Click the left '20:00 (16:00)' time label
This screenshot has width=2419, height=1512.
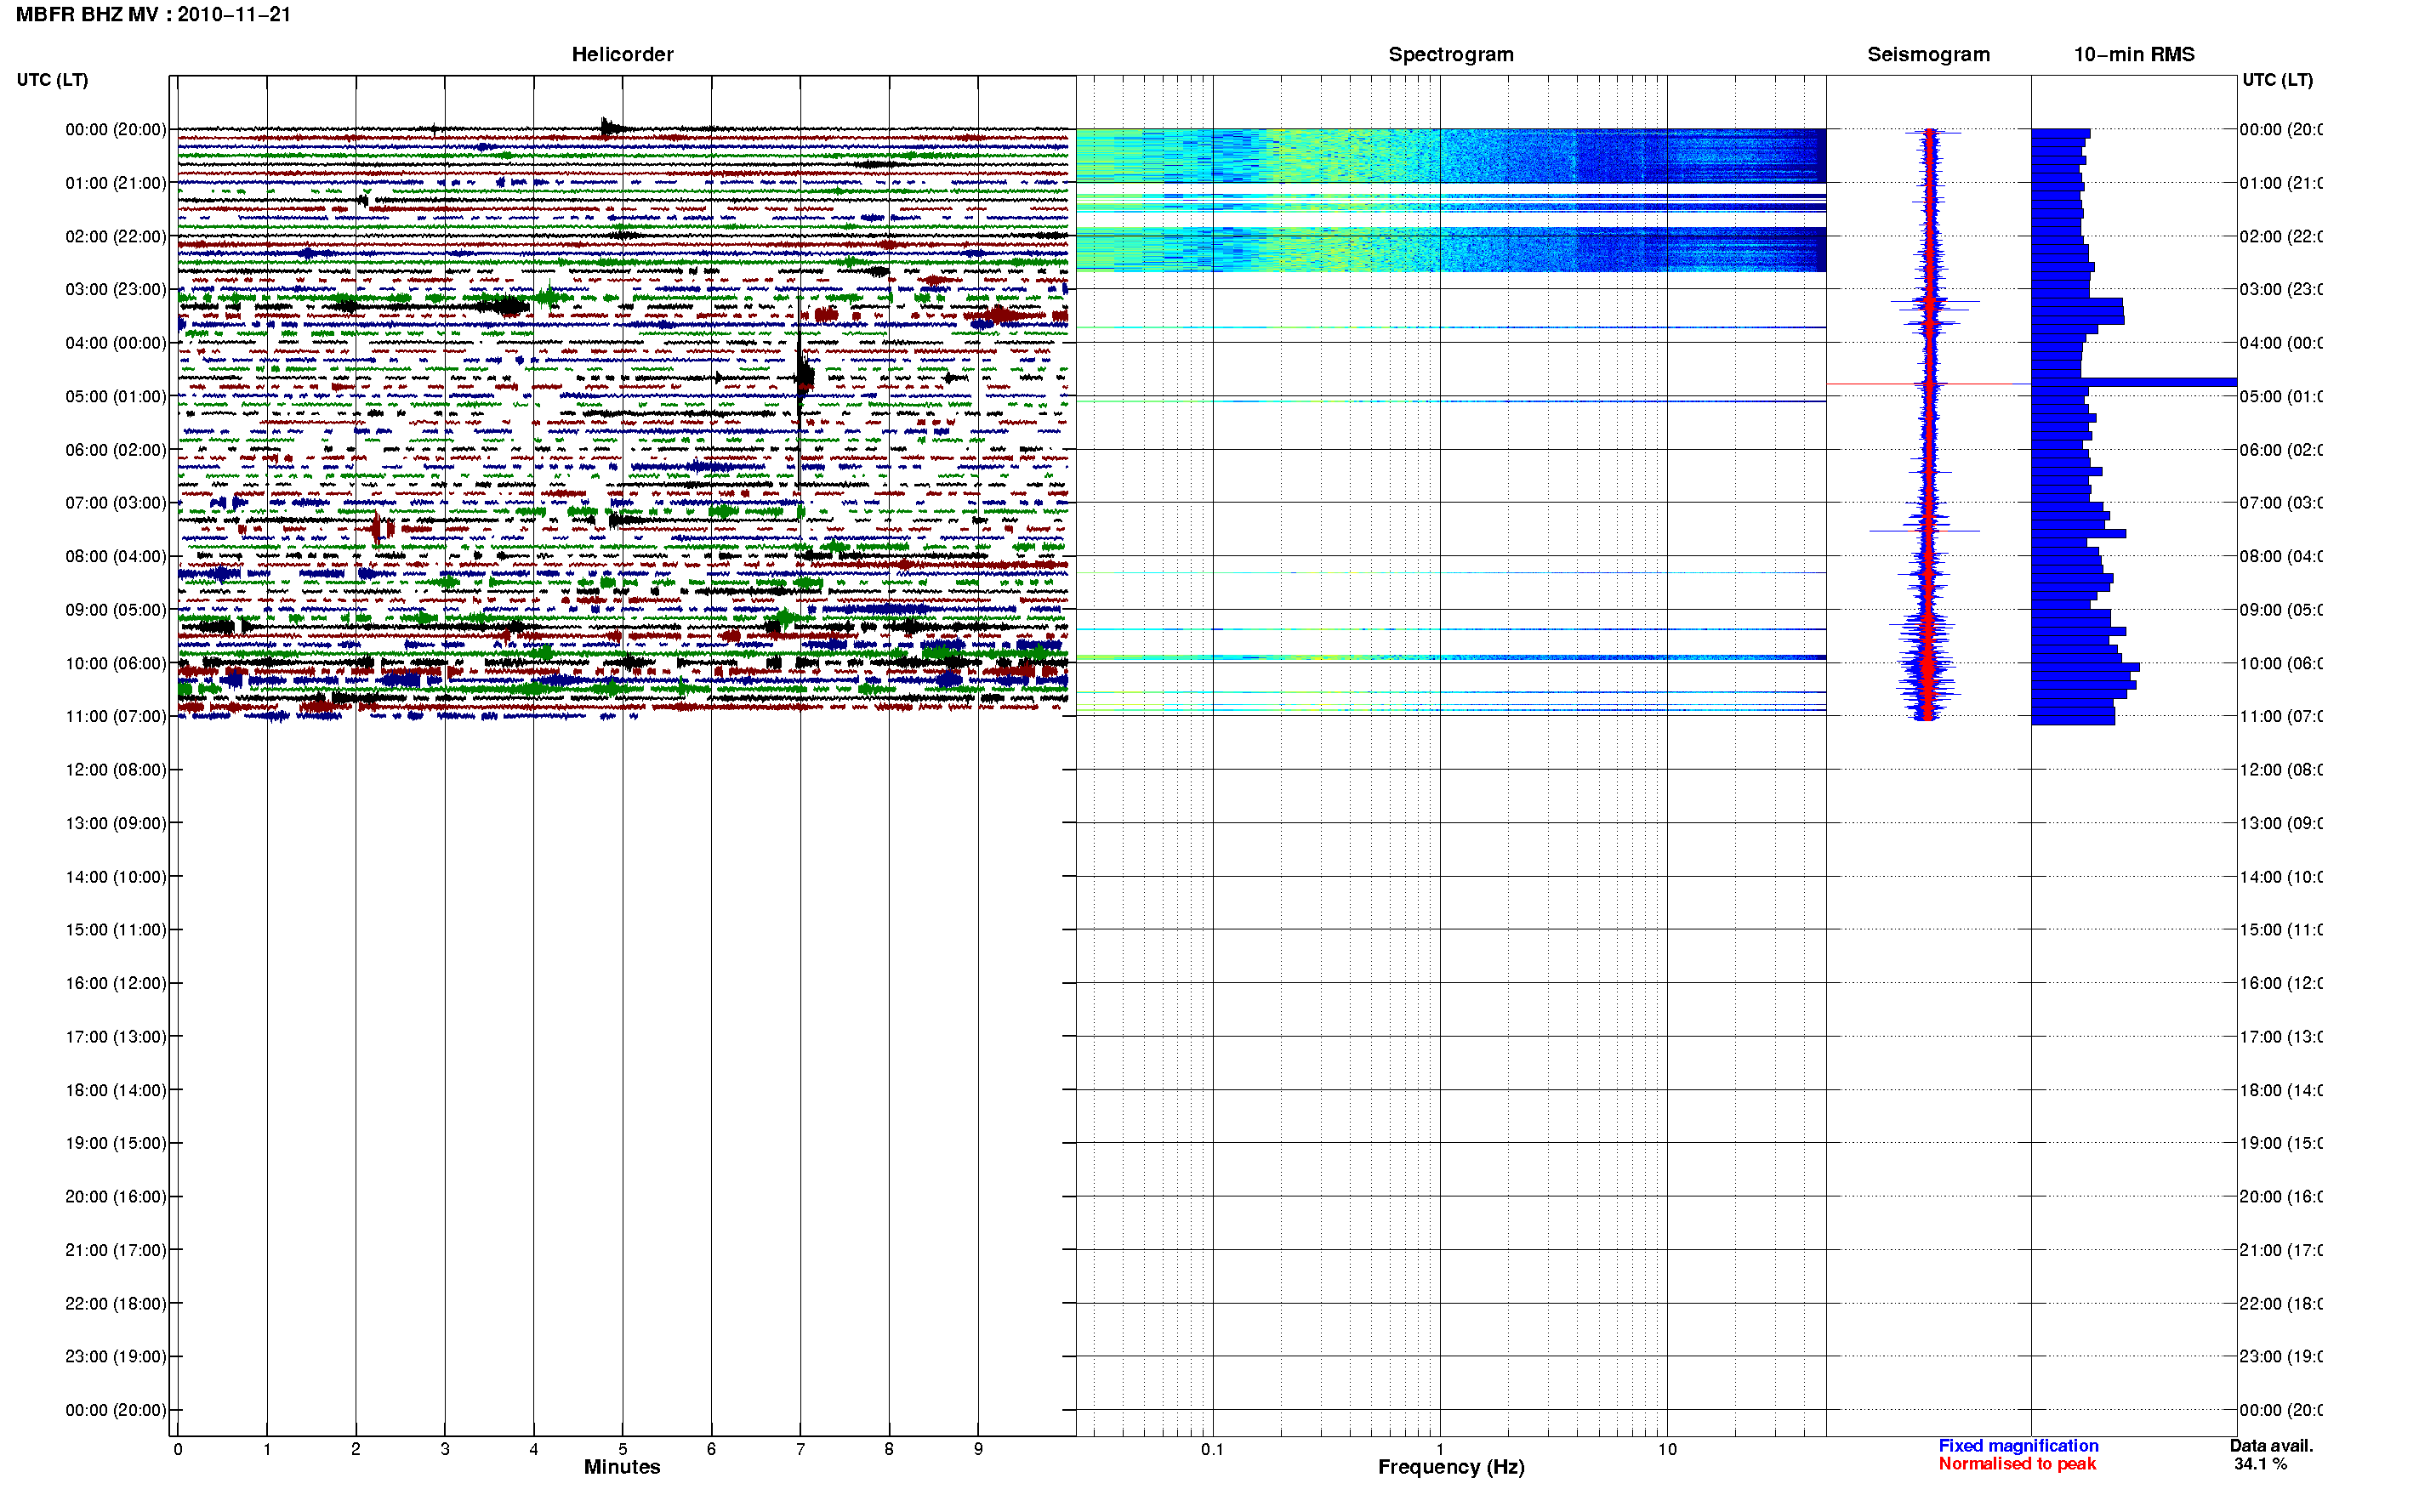coord(116,1197)
